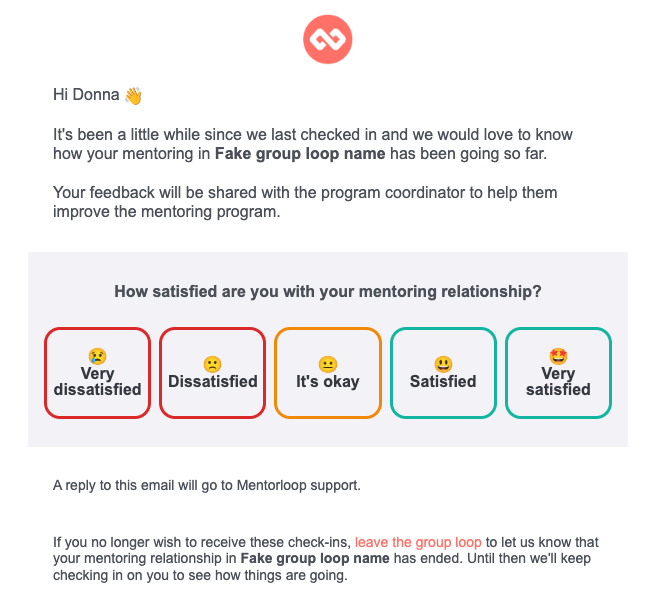Click the "Mentorloop support" reply notice text
This screenshot has height=604, width=658.
tap(206, 486)
